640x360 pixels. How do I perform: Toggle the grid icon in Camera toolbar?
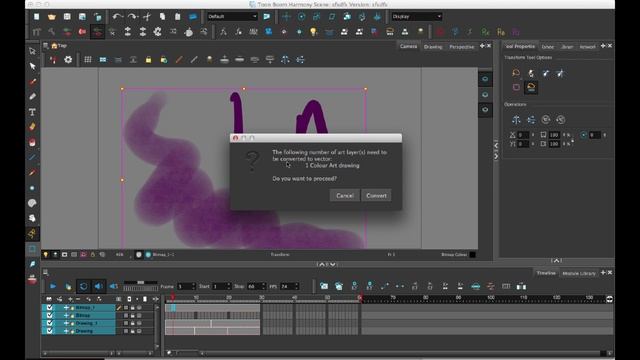pos(88,60)
